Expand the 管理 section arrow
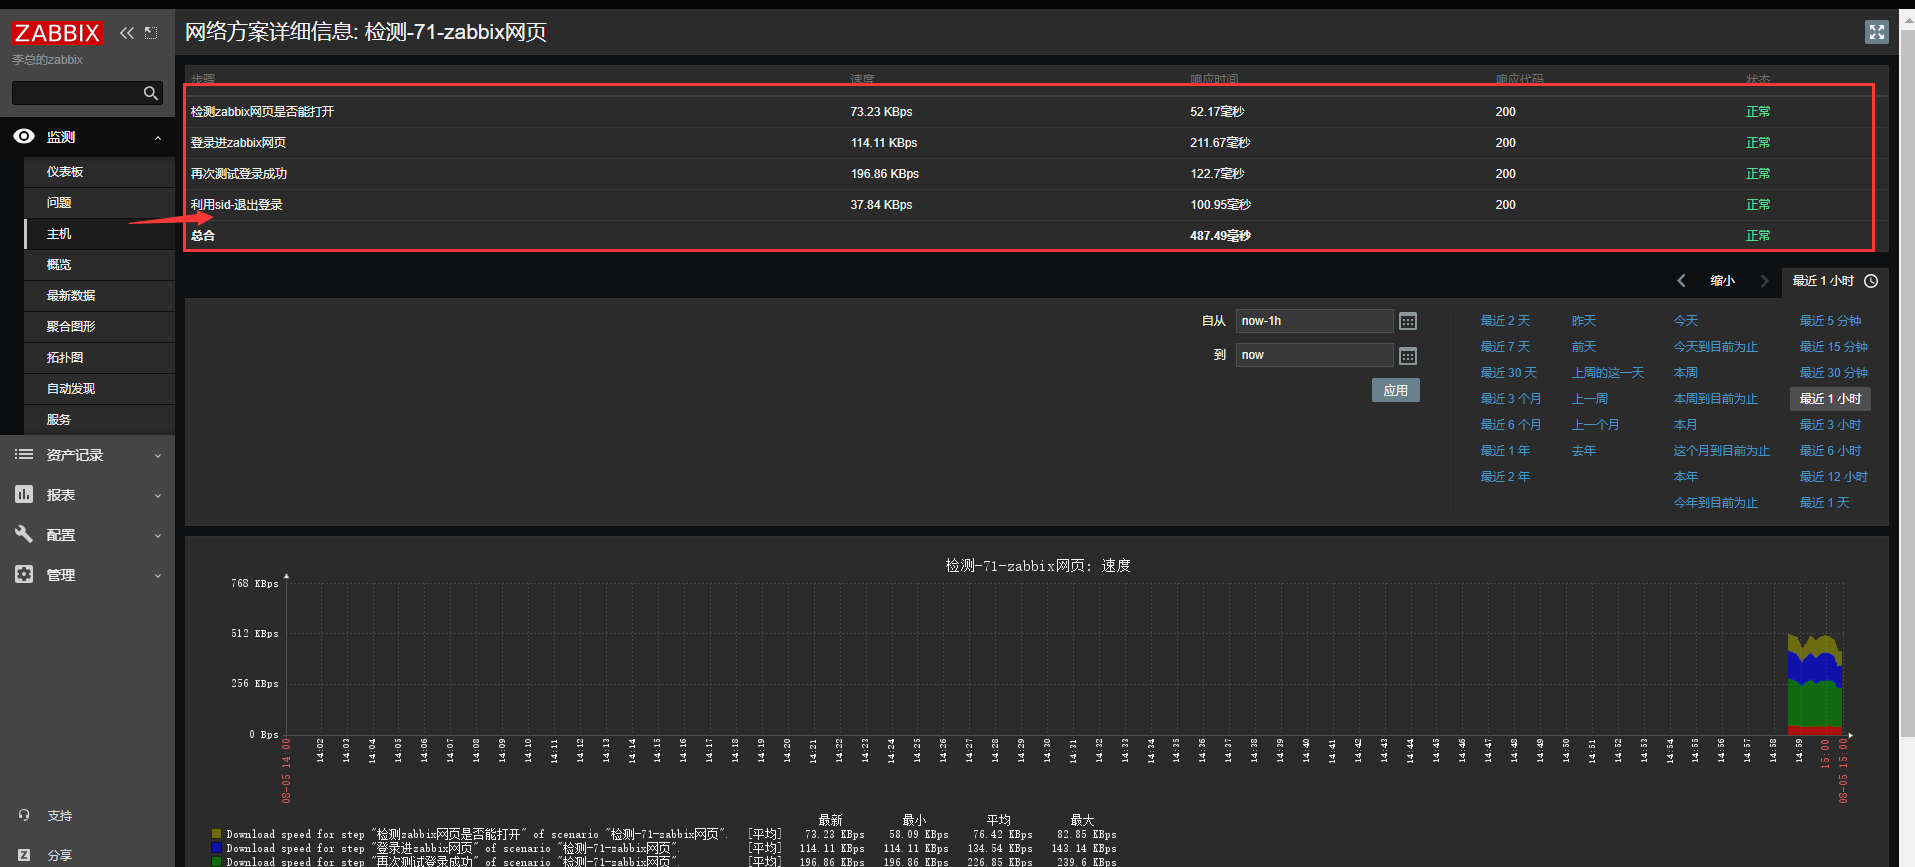Image resolution: width=1915 pixels, height=867 pixels. click(x=158, y=576)
